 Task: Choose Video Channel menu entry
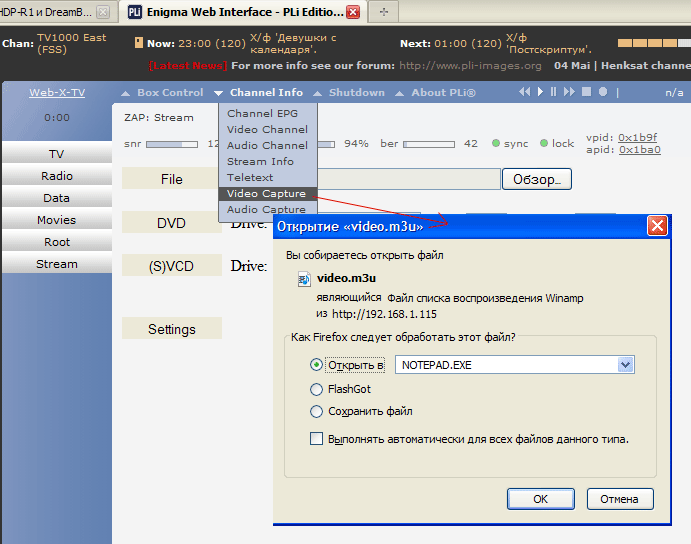(x=267, y=130)
